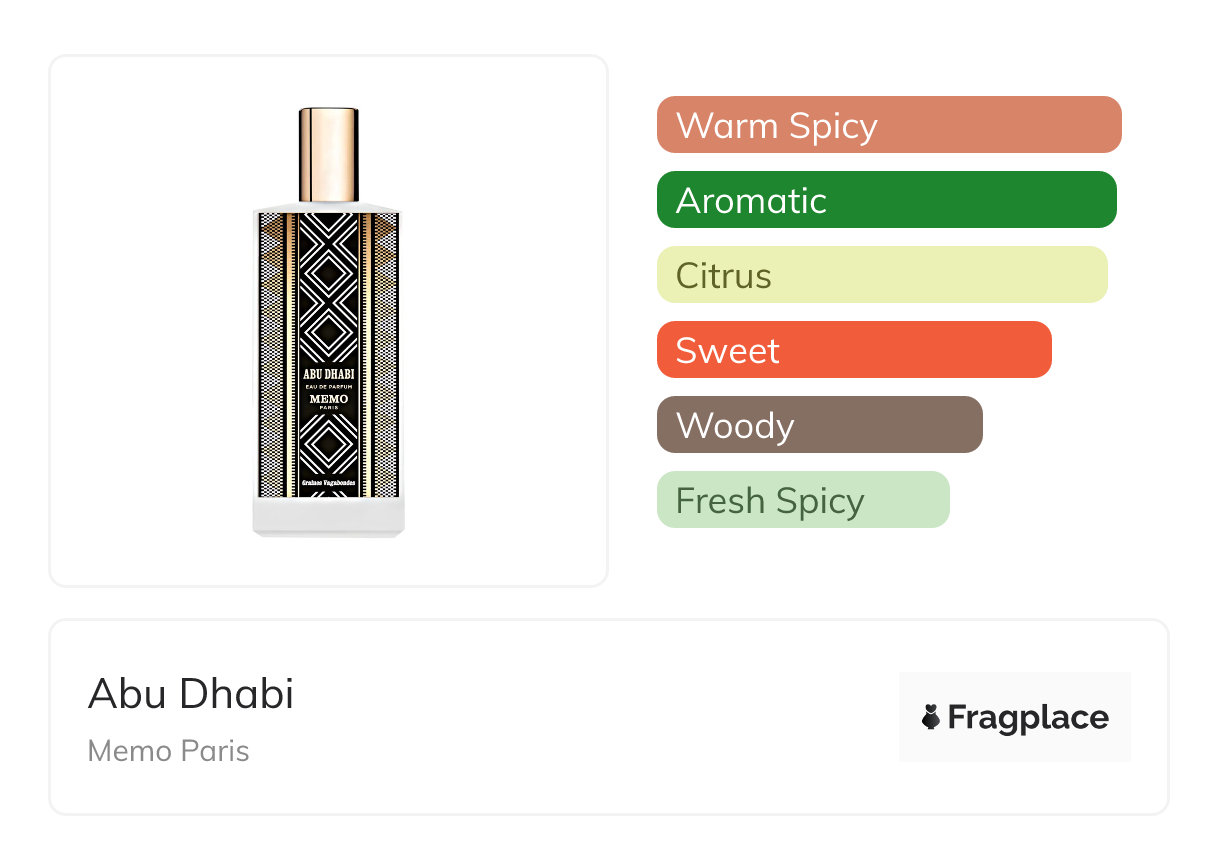Click the Memo Paris brand subtitle
The width and height of the screenshot is (1218, 864).
[x=168, y=751]
